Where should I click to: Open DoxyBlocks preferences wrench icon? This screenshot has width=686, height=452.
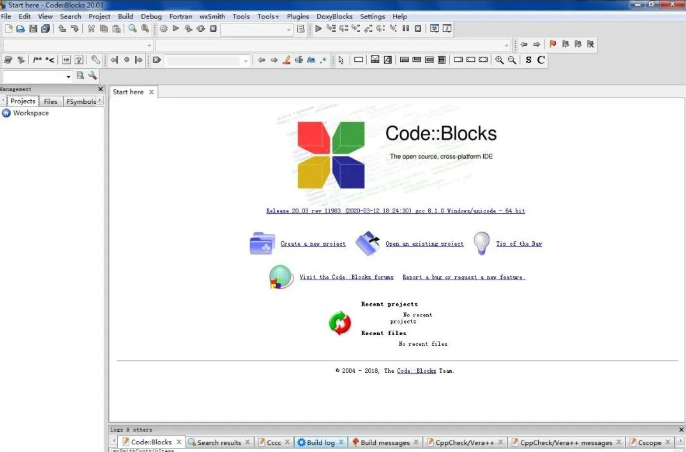[x=95, y=60]
